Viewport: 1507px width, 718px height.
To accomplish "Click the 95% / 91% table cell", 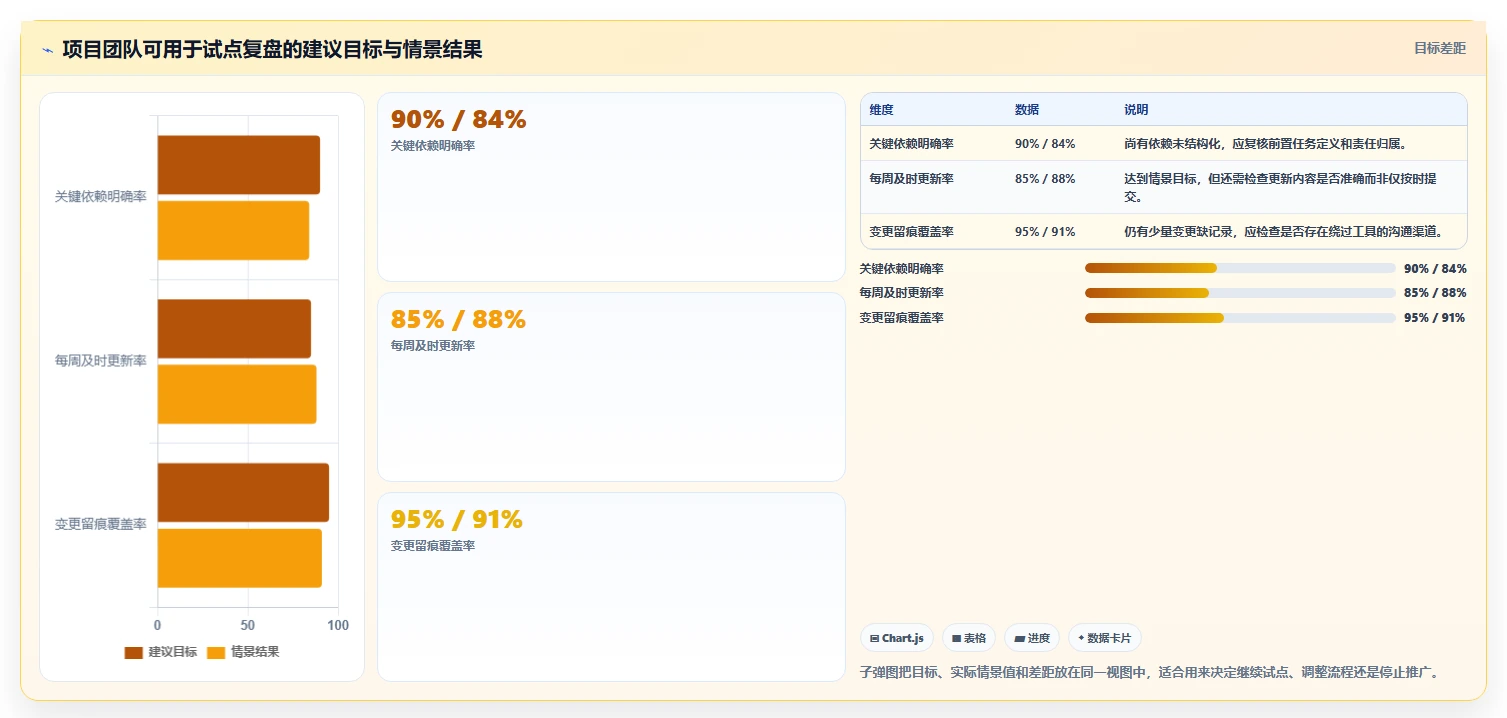I will (x=1045, y=232).
